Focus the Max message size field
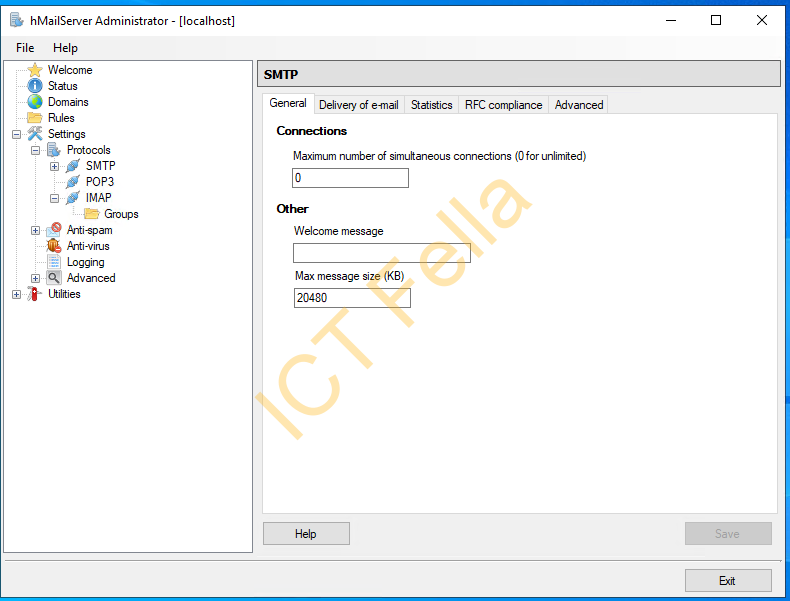Screen dimensions: 790x601 (x=352, y=298)
